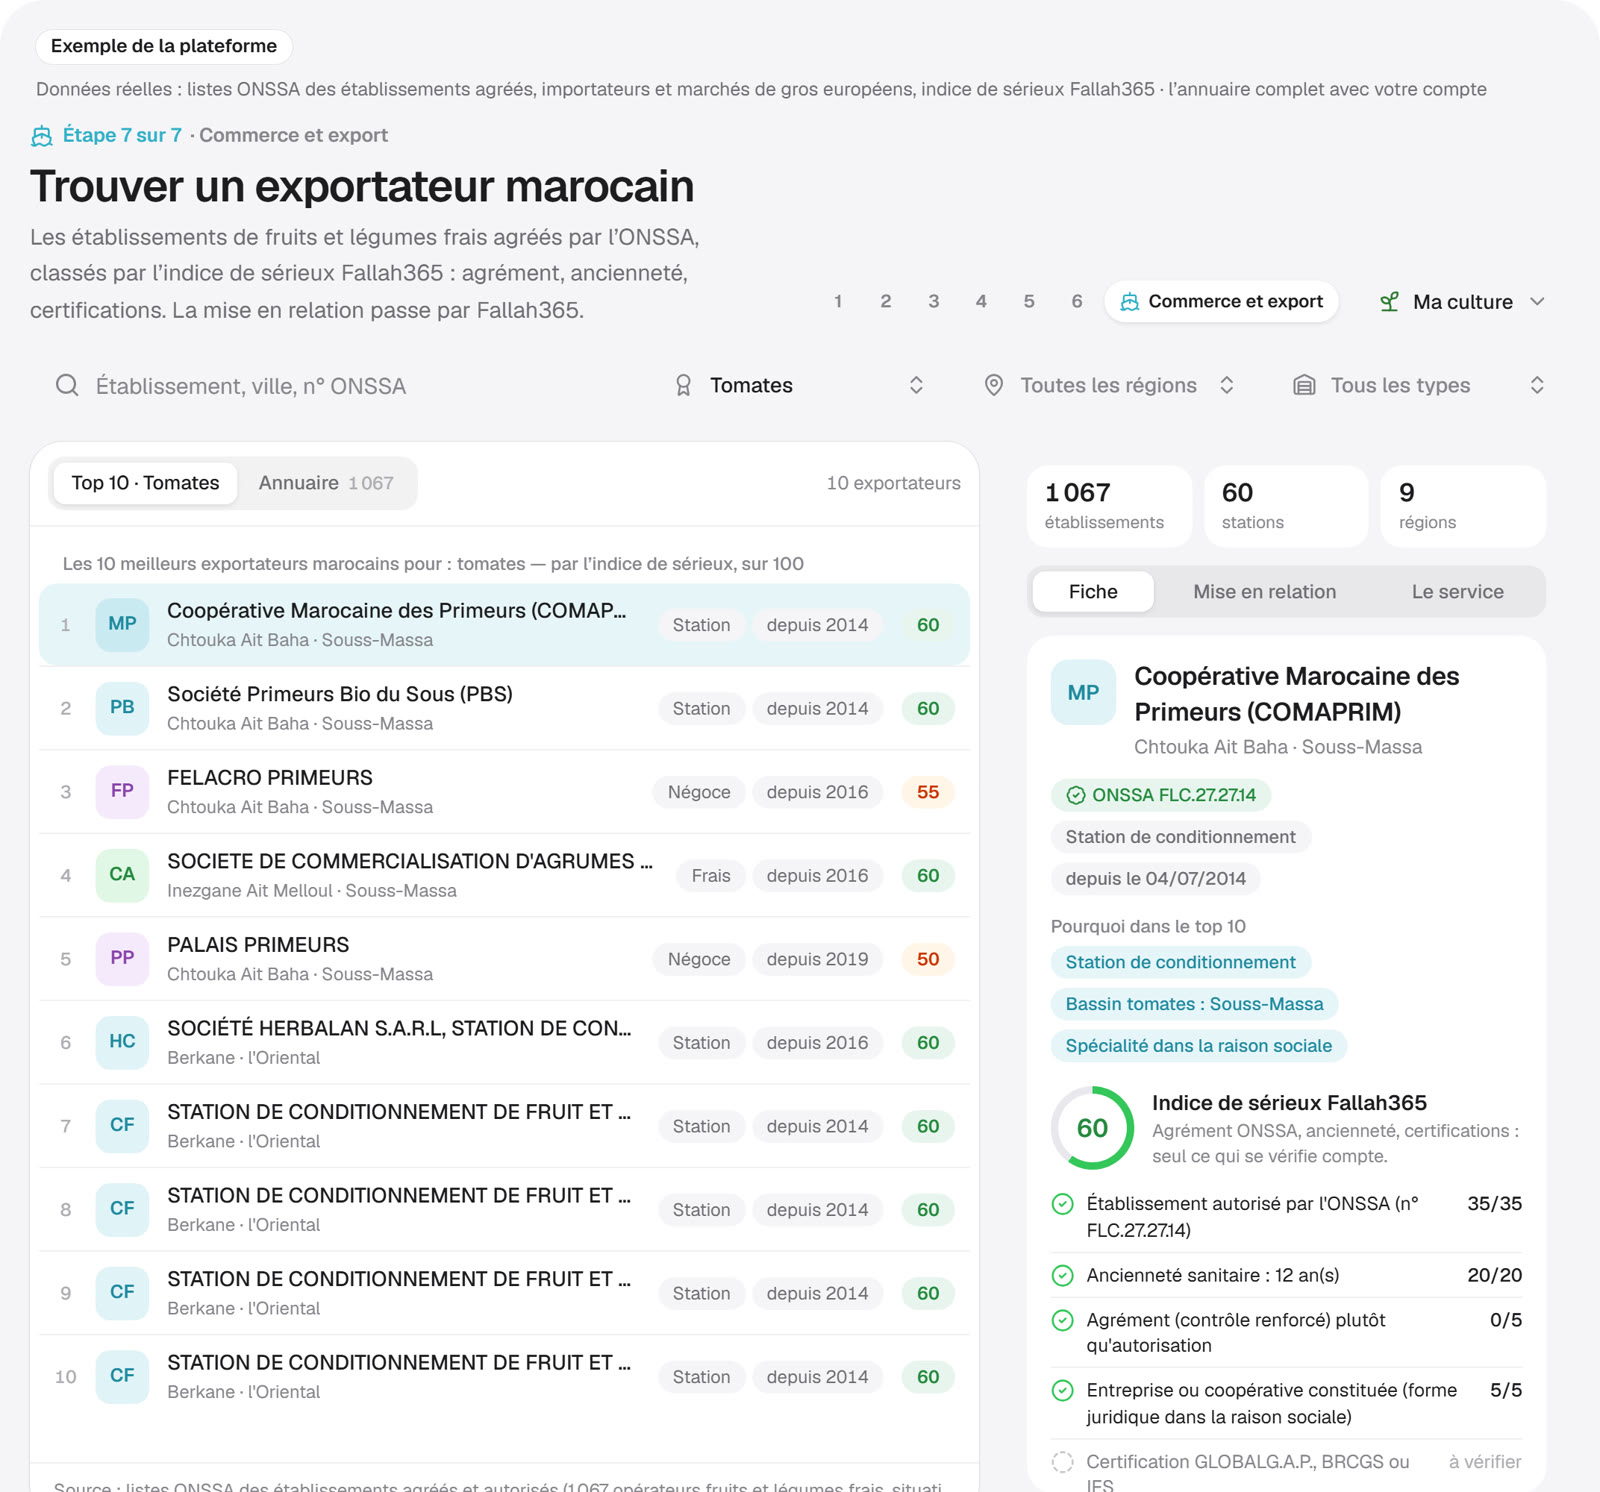Switch to the Annuaire 1 067 tab

tap(326, 483)
